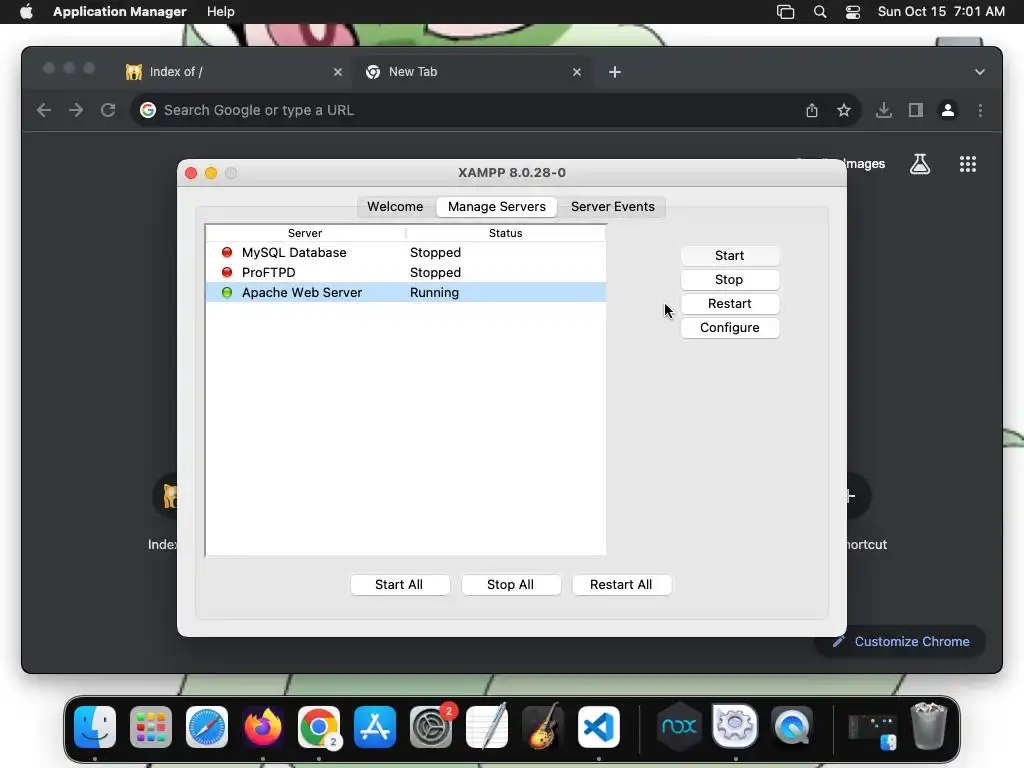Click Chrome back arrow

point(44,110)
